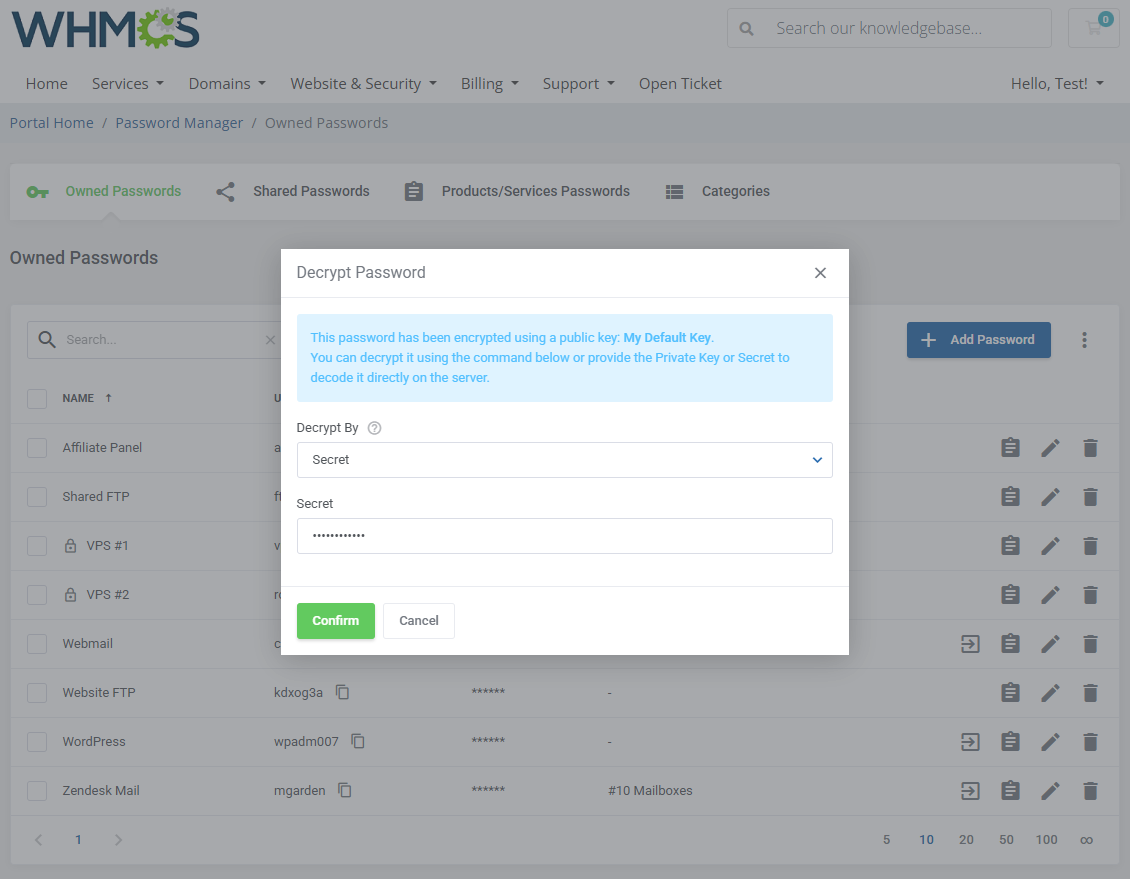Copy the wpadm007 username

[358, 742]
